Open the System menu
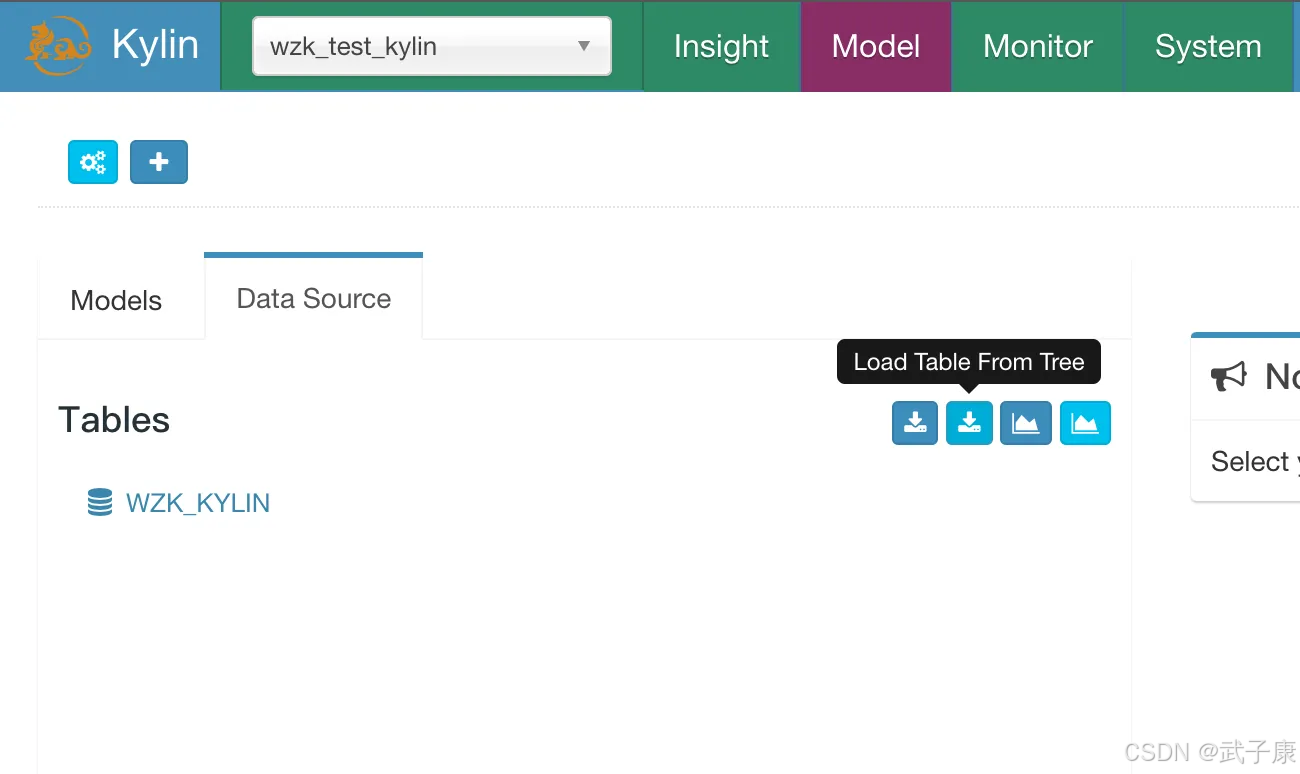Viewport: 1300px width, 774px height. (1208, 46)
